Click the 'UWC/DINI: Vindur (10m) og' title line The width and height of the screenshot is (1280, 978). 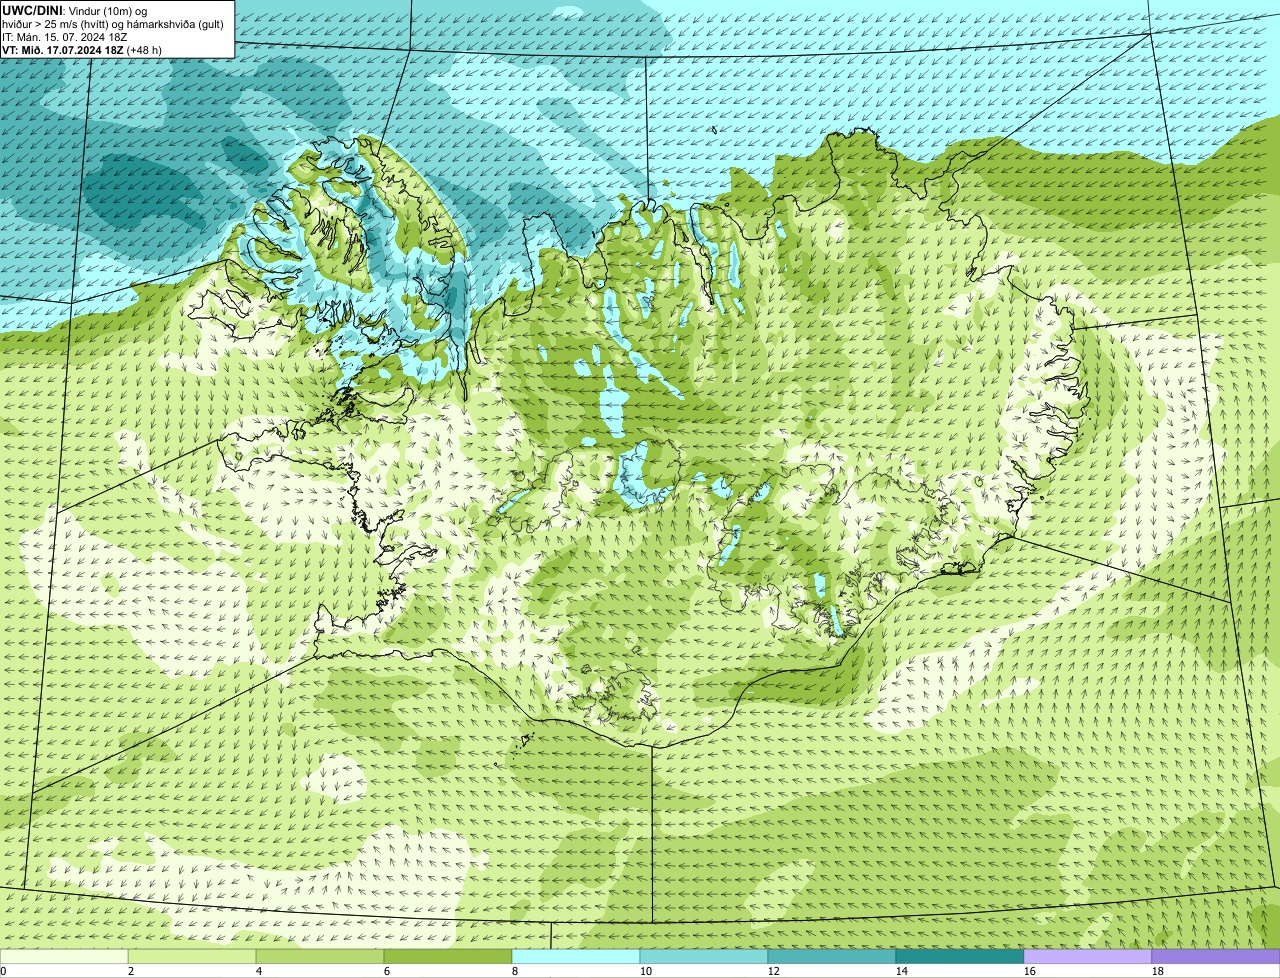75,10
